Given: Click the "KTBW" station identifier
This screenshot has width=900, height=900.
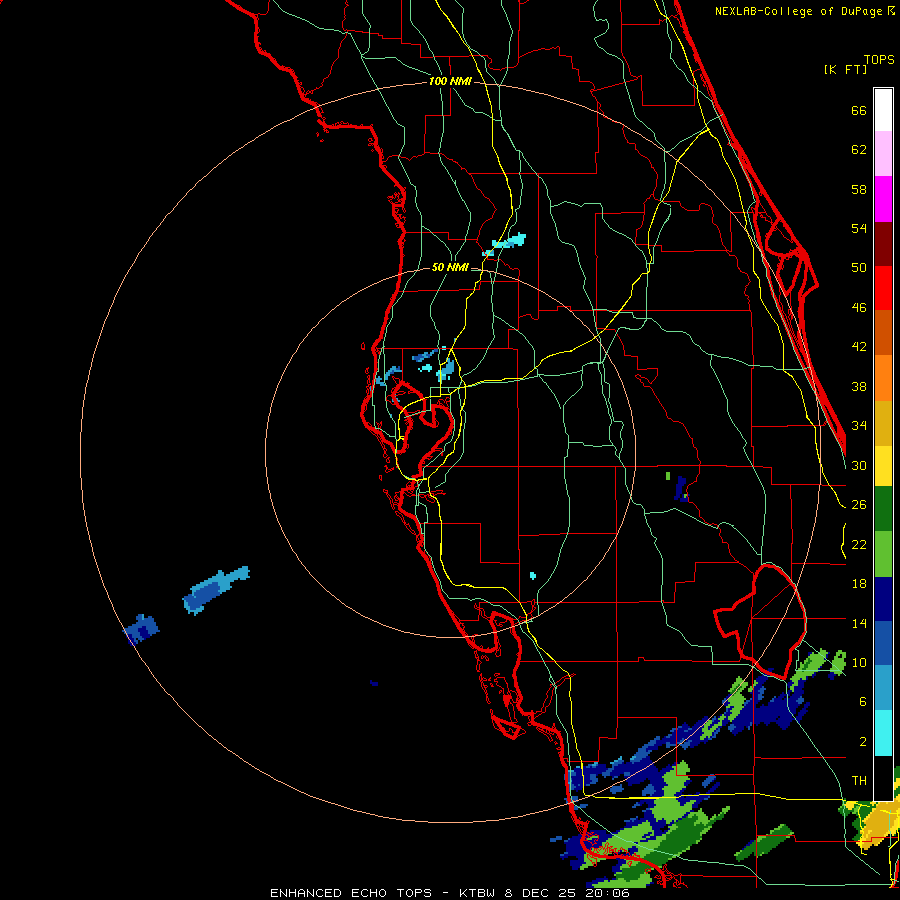Looking at the screenshot, I should tap(479, 893).
